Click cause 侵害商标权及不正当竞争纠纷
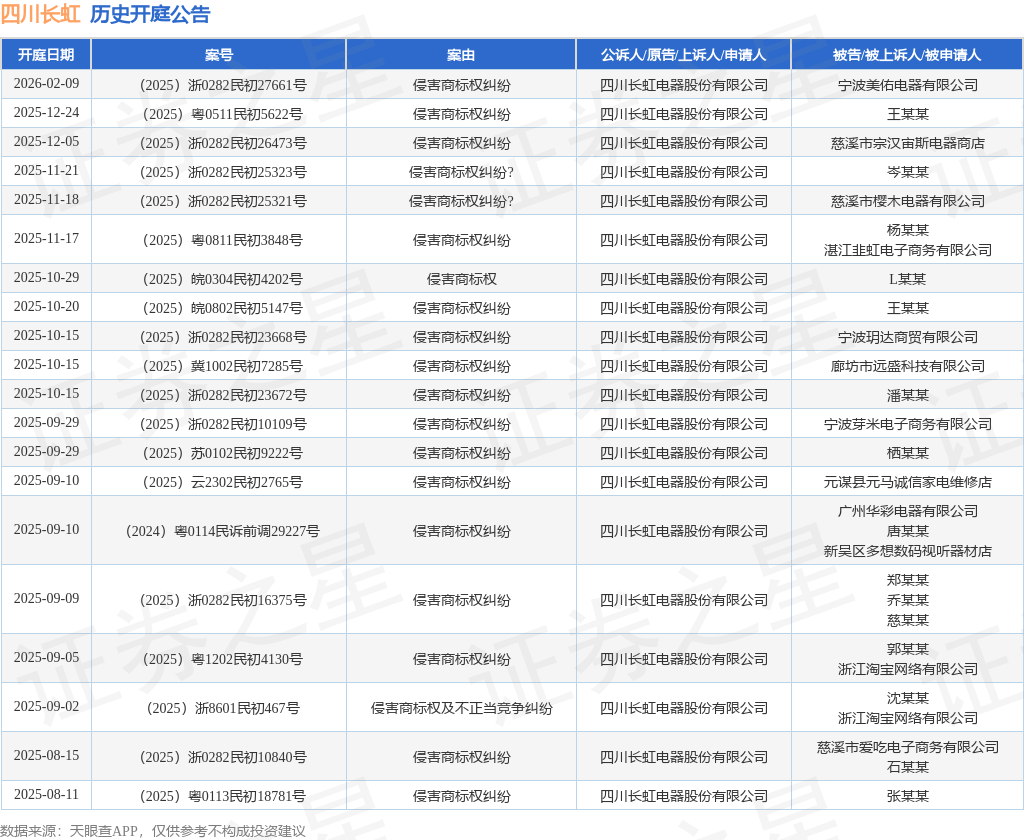 pyautogui.click(x=462, y=708)
